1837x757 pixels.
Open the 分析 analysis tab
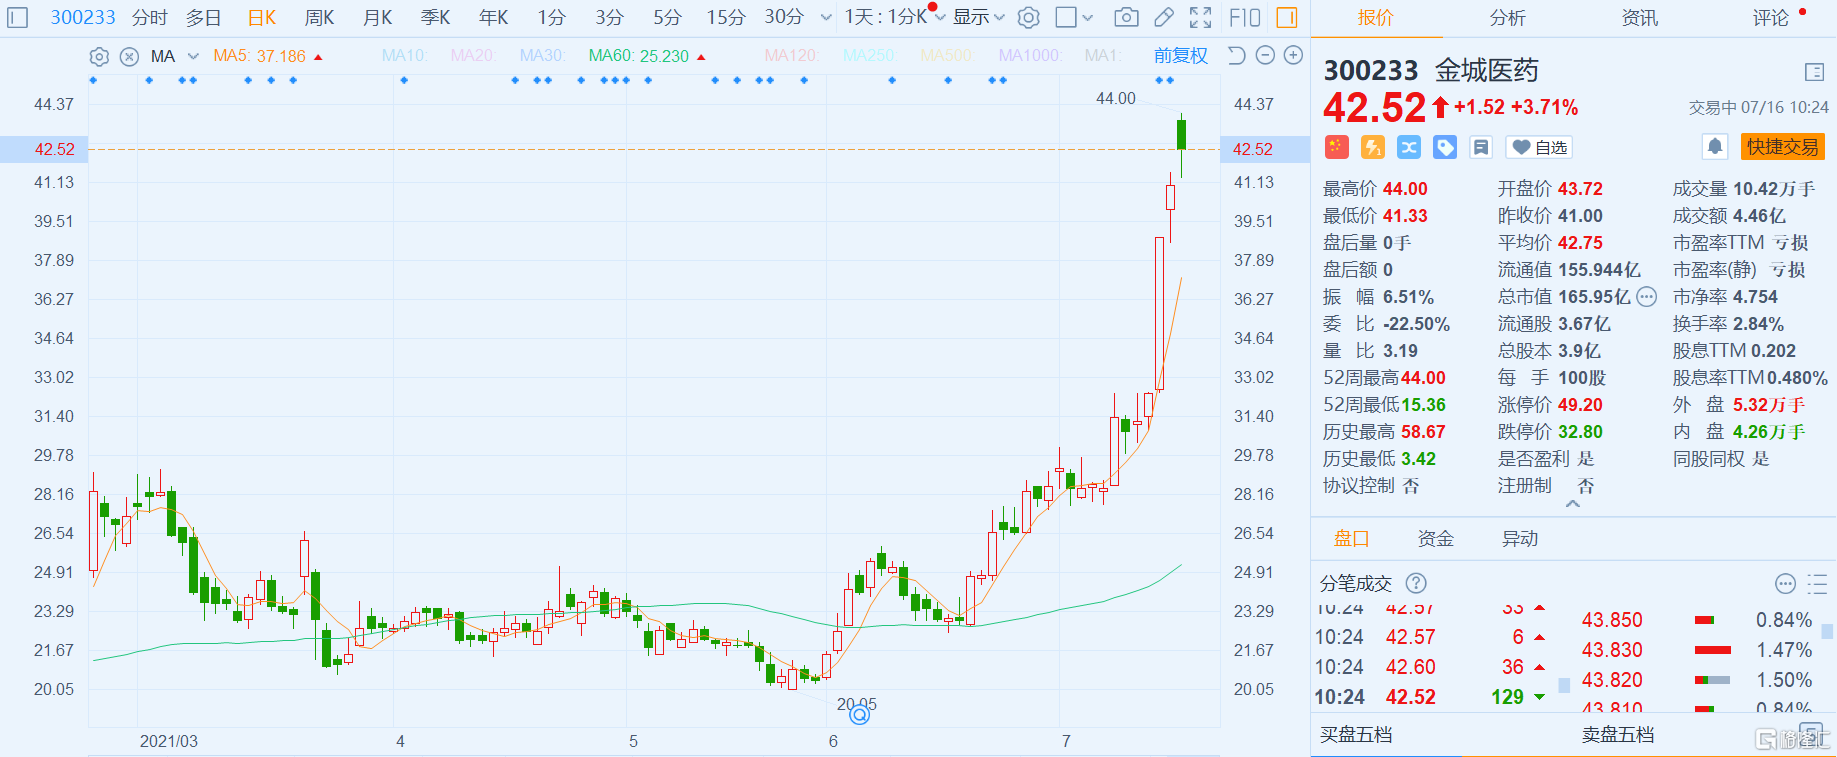(1507, 18)
